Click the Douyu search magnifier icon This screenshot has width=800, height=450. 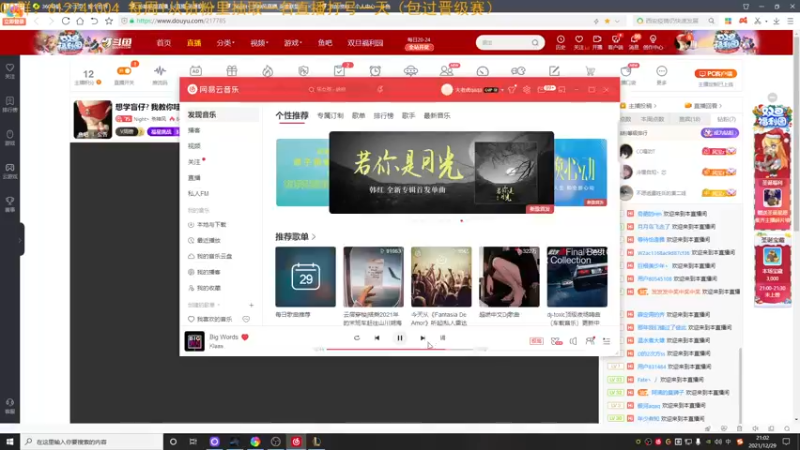coord(535,43)
